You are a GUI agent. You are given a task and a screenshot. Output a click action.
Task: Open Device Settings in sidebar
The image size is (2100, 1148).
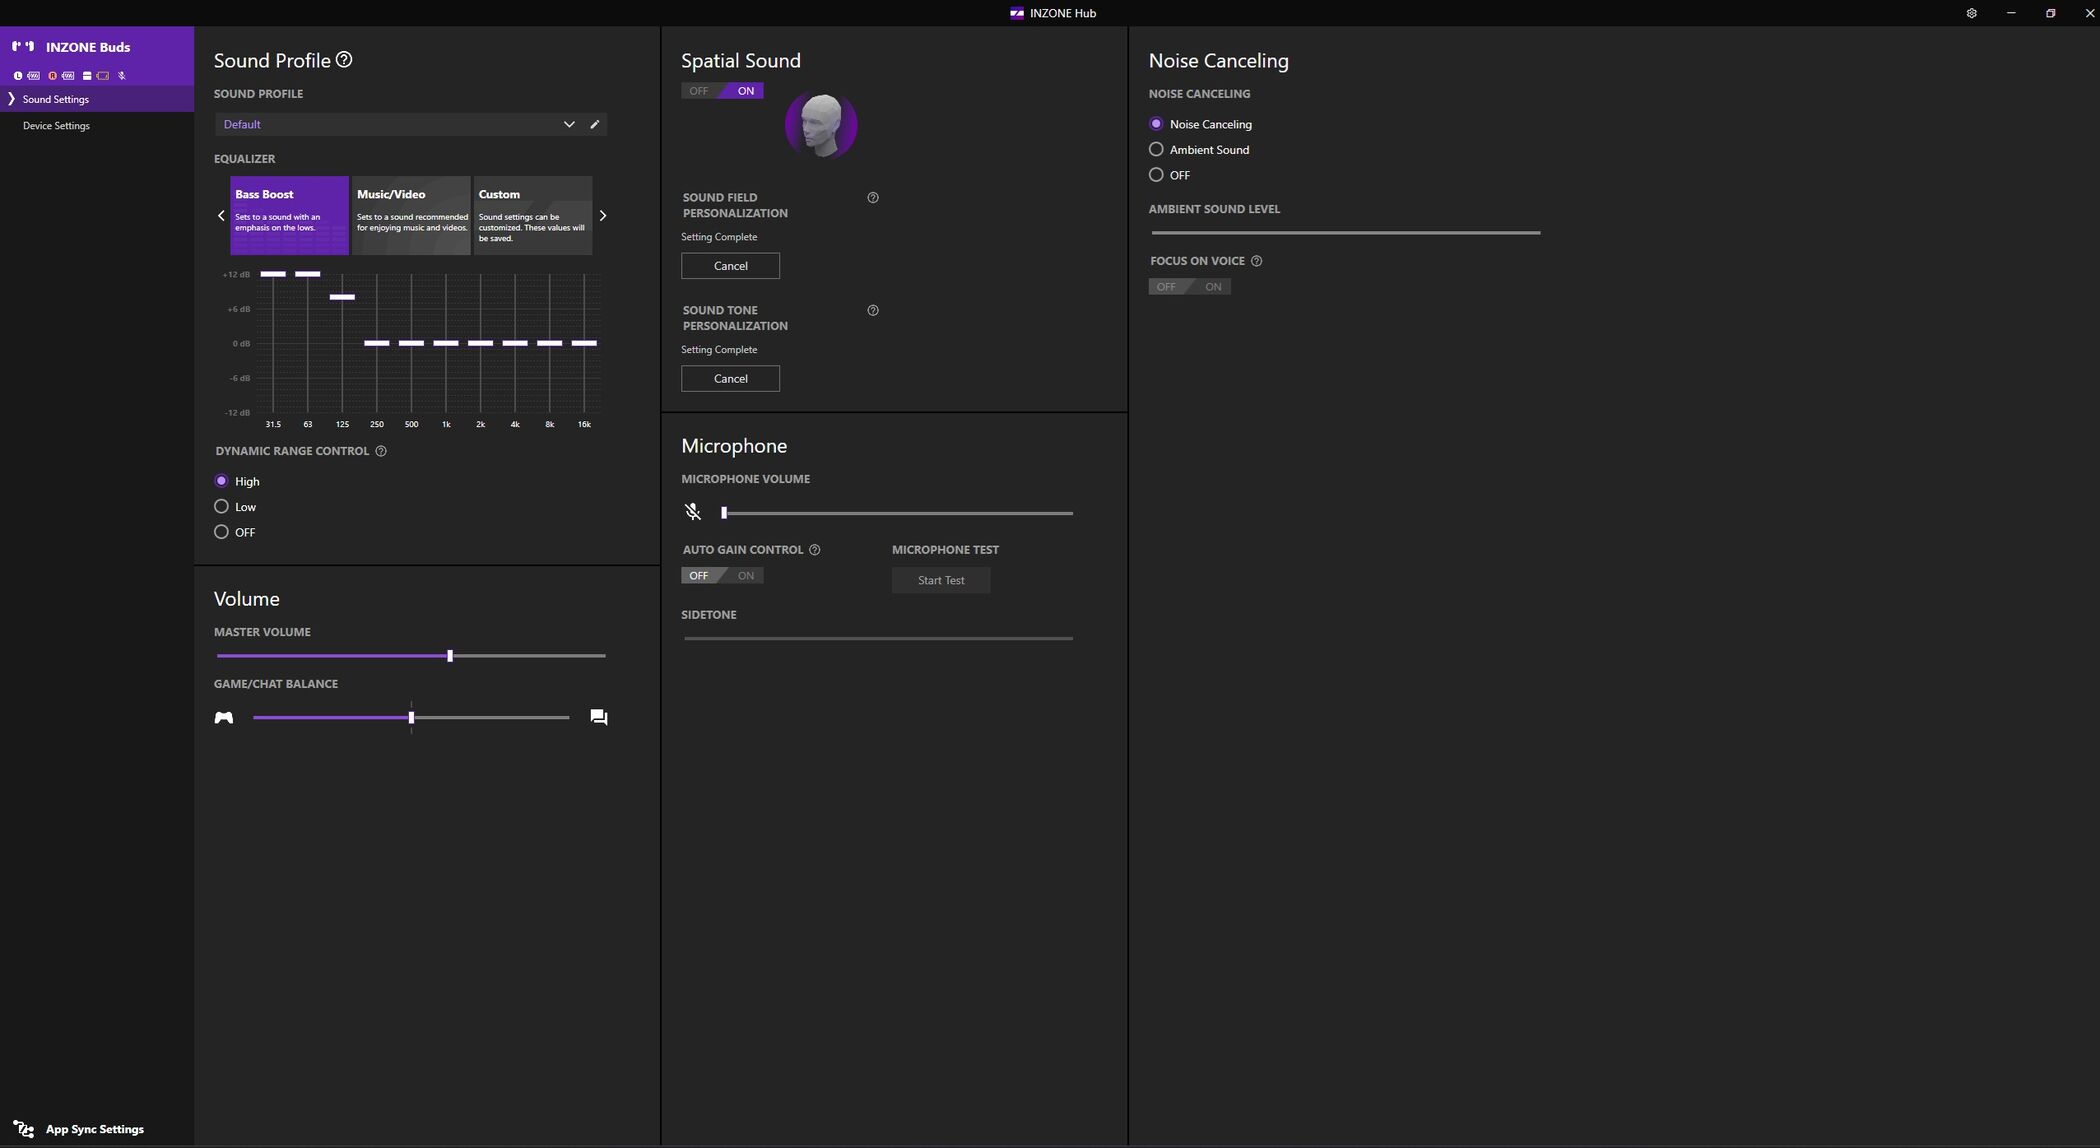(56, 126)
